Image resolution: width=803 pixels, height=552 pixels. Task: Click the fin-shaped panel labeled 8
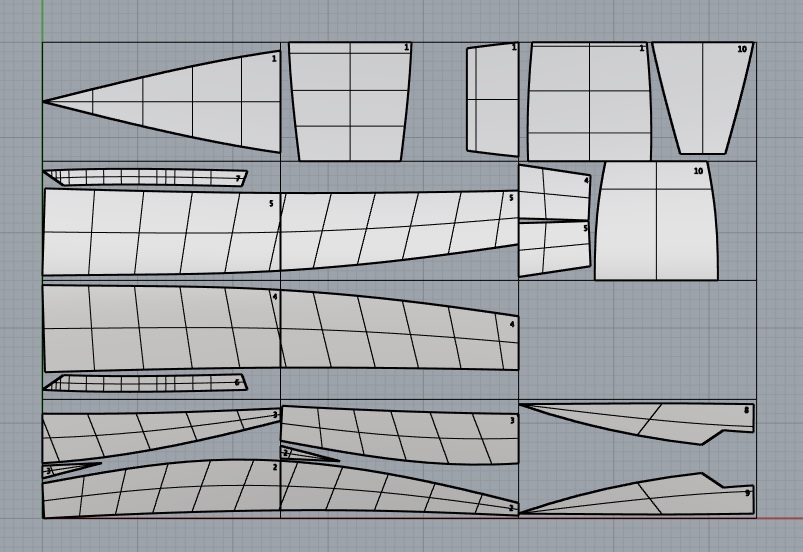pos(640,422)
